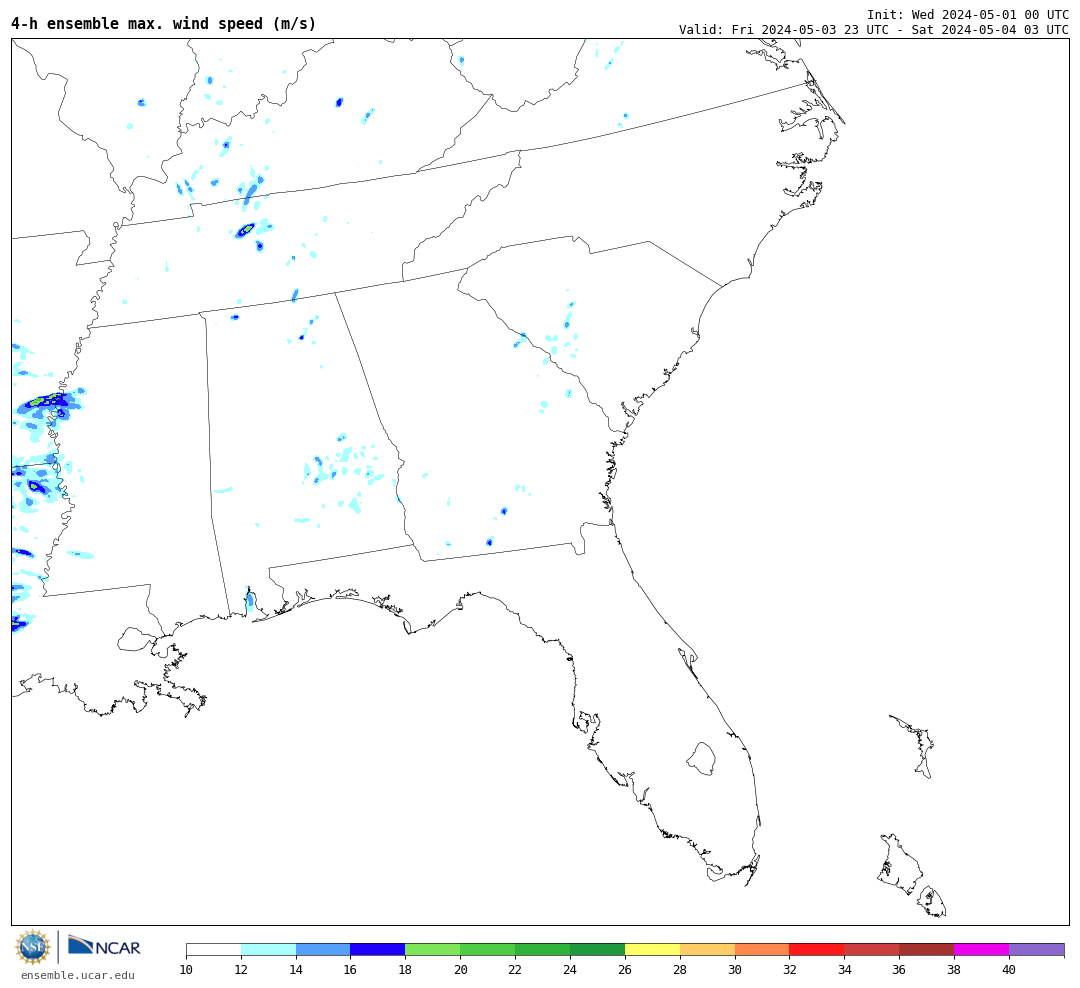Screen dimensions: 1080x988
Task: Select the dark red 36-38 colorbar swatch
Action: [x=927, y=949]
